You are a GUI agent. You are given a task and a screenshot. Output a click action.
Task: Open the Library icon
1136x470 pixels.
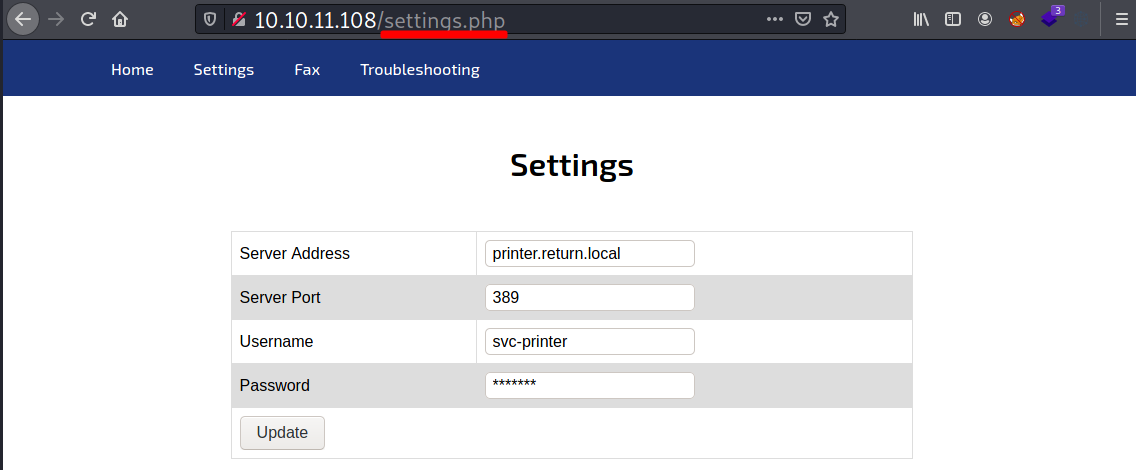[922, 19]
